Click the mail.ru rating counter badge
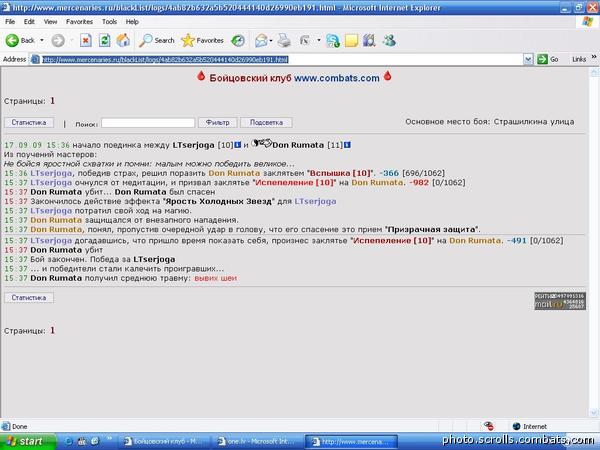Screen dimensions: 600x450 click(x=560, y=301)
